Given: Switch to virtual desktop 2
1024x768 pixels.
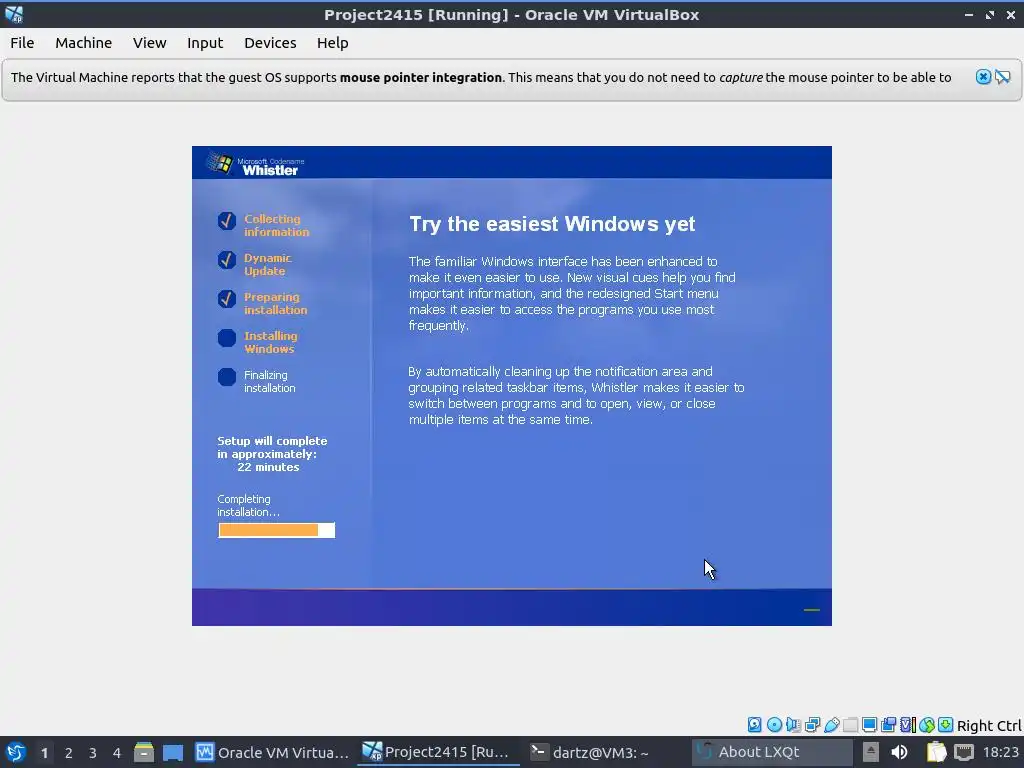Looking at the screenshot, I should pyautogui.click(x=69, y=752).
